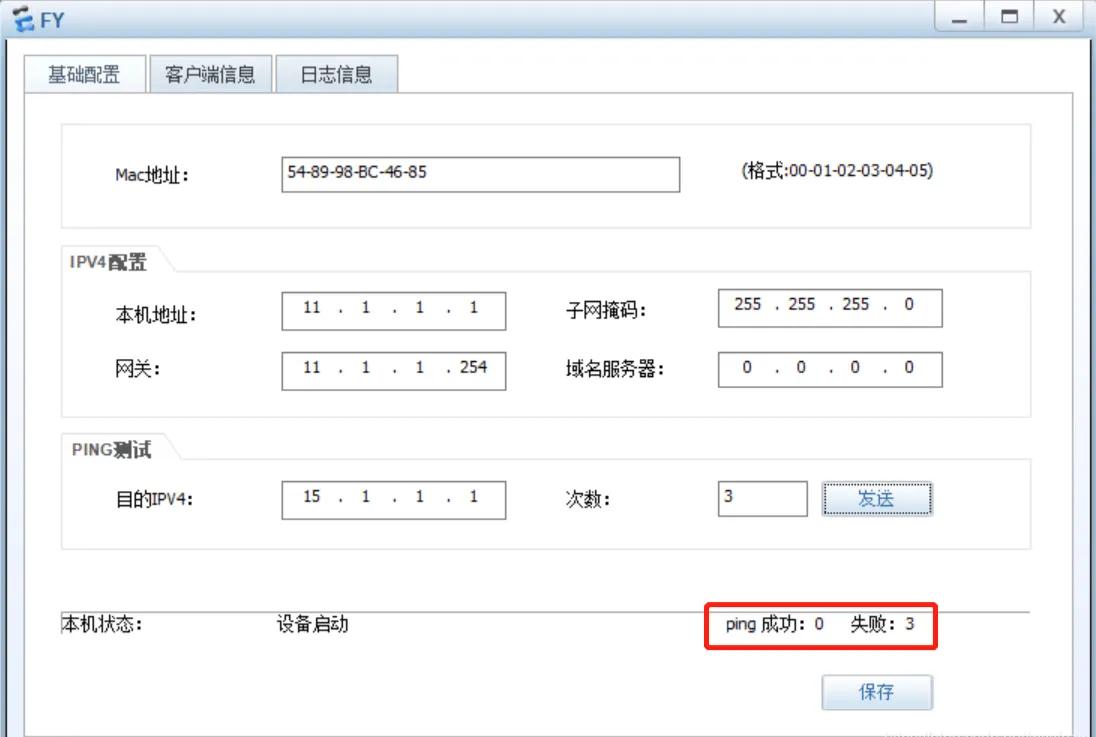The width and height of the screenshot is (1096, 737).
Task: Click the 域名服务器 input field
Action: [829, 368]
